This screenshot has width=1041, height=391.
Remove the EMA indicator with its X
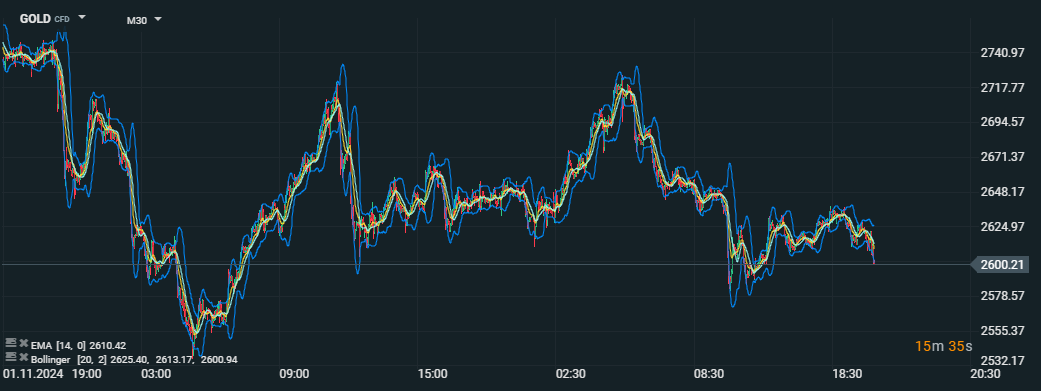(x=23, y=343)
